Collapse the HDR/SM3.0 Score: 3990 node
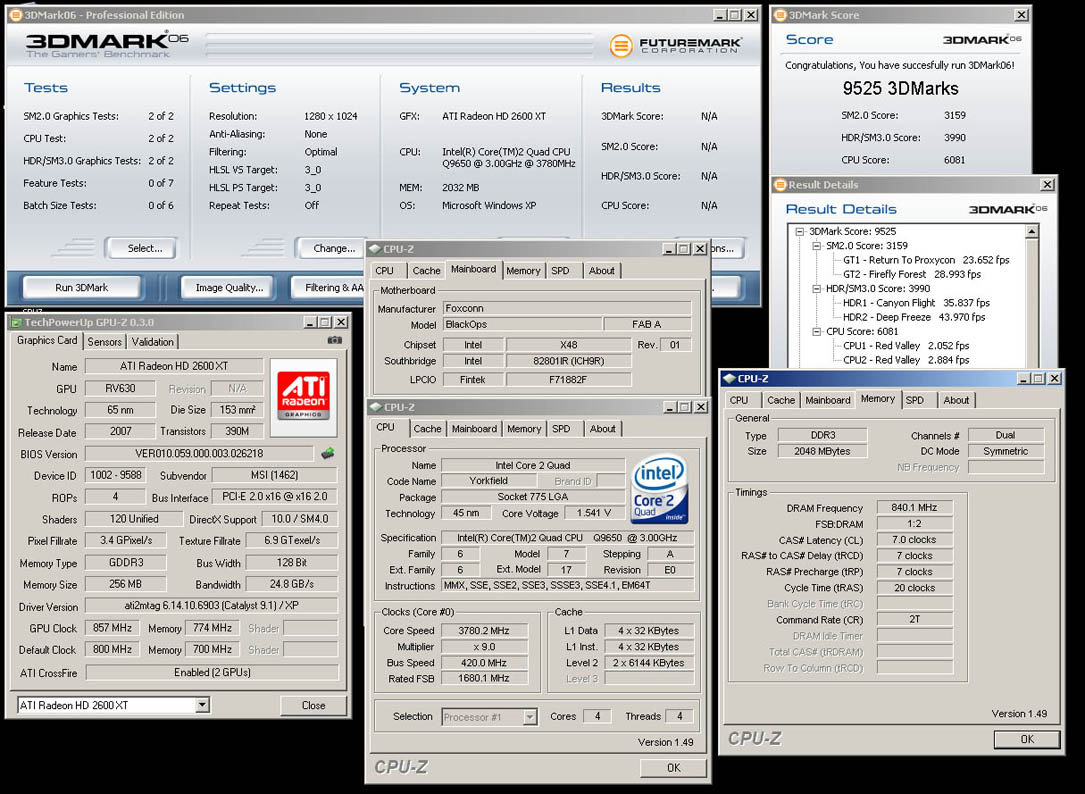1085x794 pixels. point(817,289)
